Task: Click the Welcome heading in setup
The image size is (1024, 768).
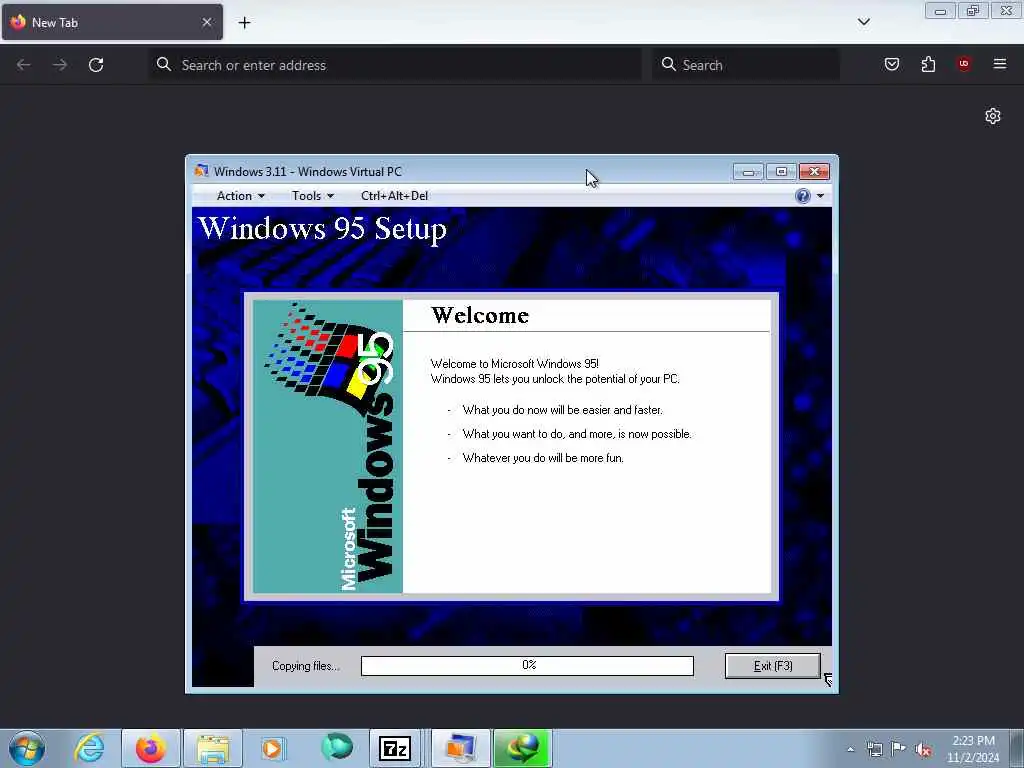Action: [x=480, y=315]
